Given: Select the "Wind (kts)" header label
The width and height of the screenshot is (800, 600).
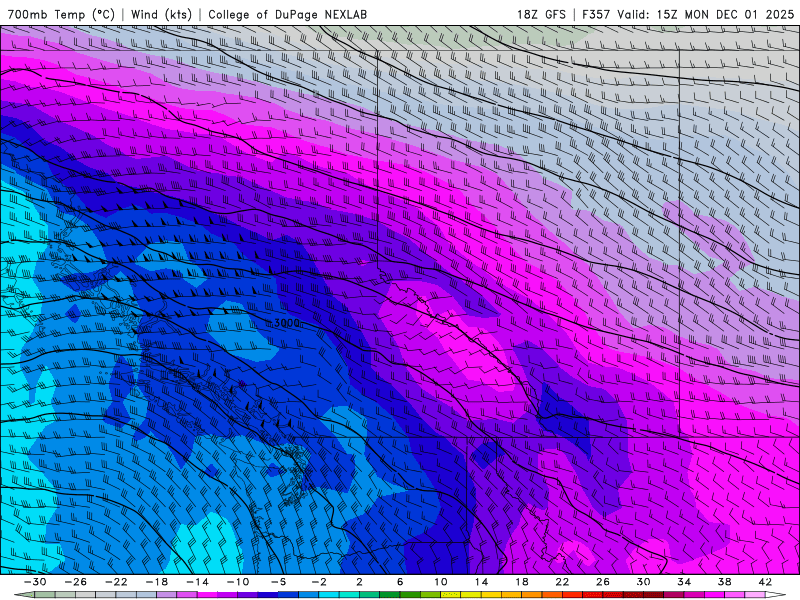Looking at the screenshot, I should pyautogui.click(x=161, y=14).
